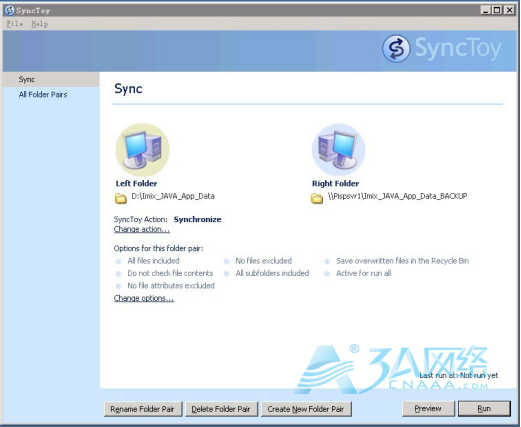Click the right folder path \\Pispsvr1\Imix_JAVA_App_Data_BACKUP
Image resolution: width=521 pixels, height=427 pixels.
pos(397,196)
